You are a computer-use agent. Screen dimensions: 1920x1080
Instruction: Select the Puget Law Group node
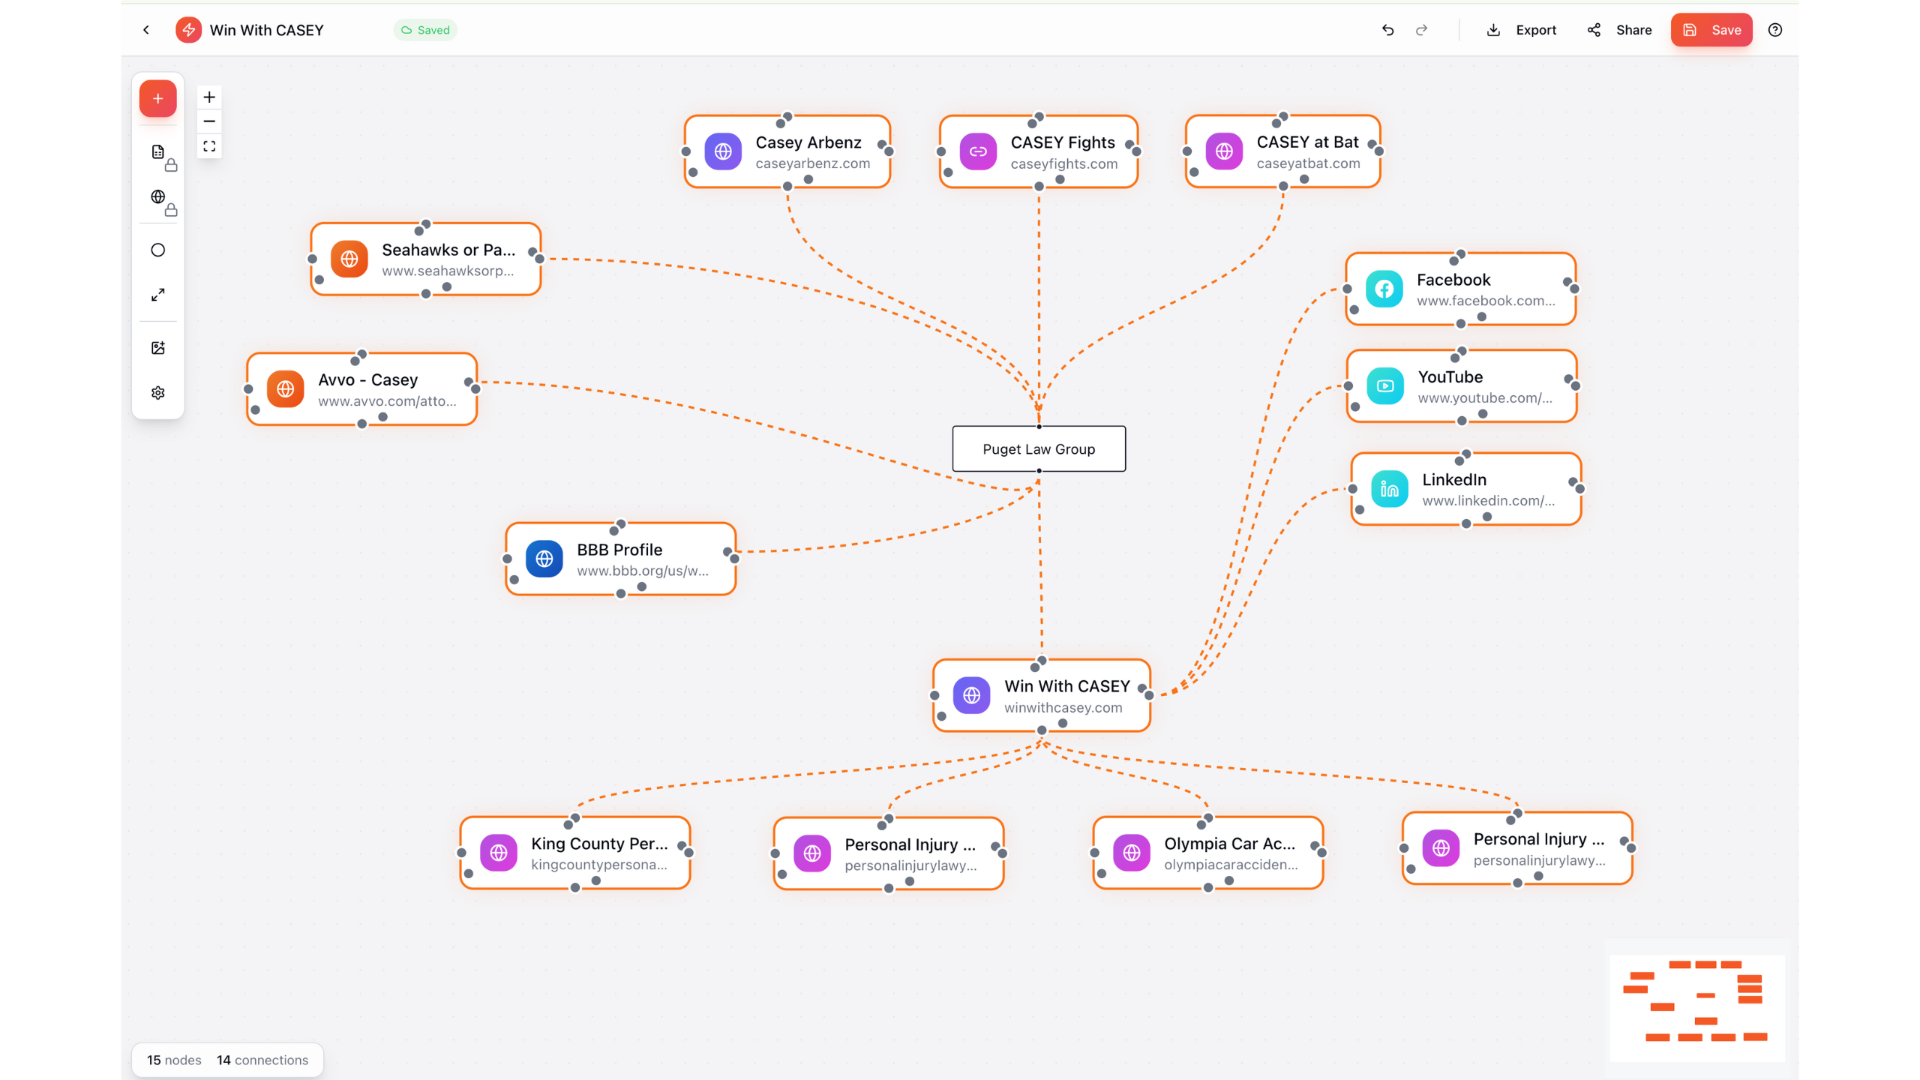(1039, 449)
